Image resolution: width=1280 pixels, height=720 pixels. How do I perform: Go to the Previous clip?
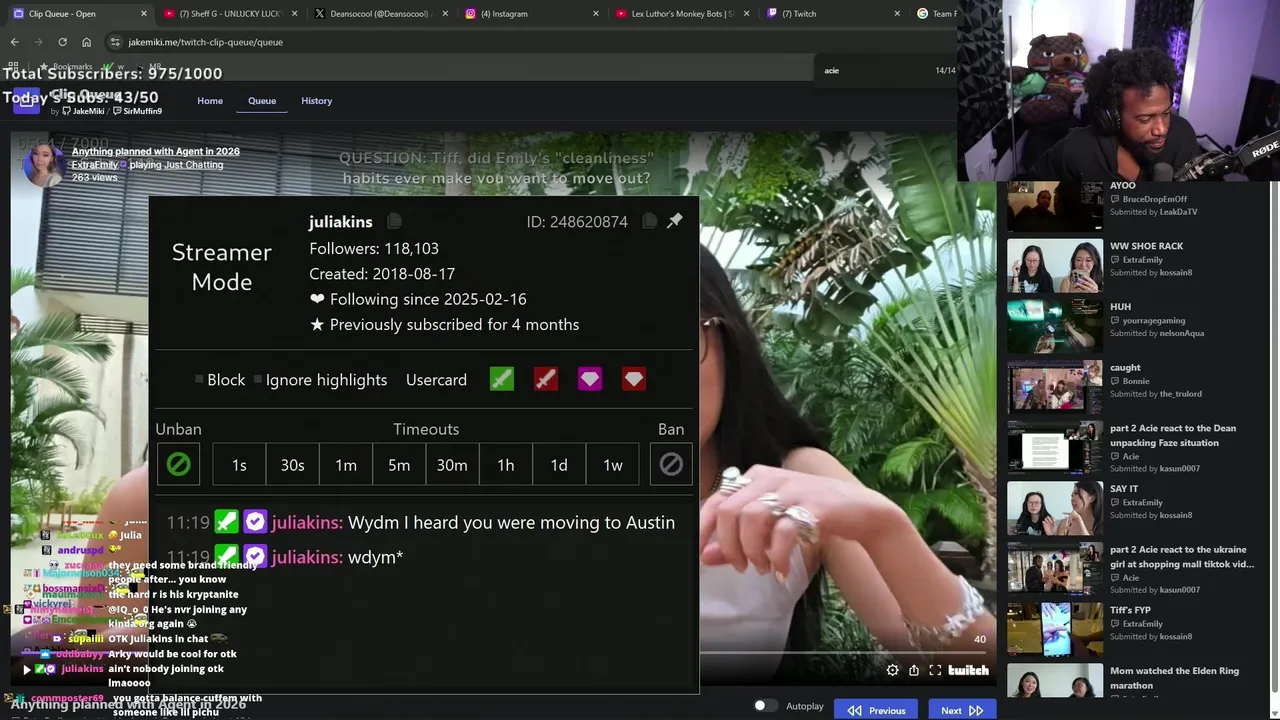(876, 710)
